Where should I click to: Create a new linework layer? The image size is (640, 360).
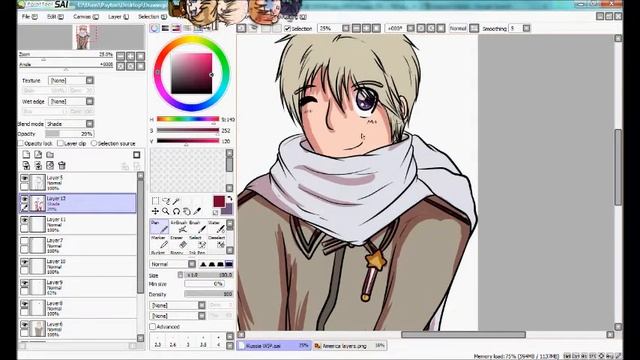38,155
